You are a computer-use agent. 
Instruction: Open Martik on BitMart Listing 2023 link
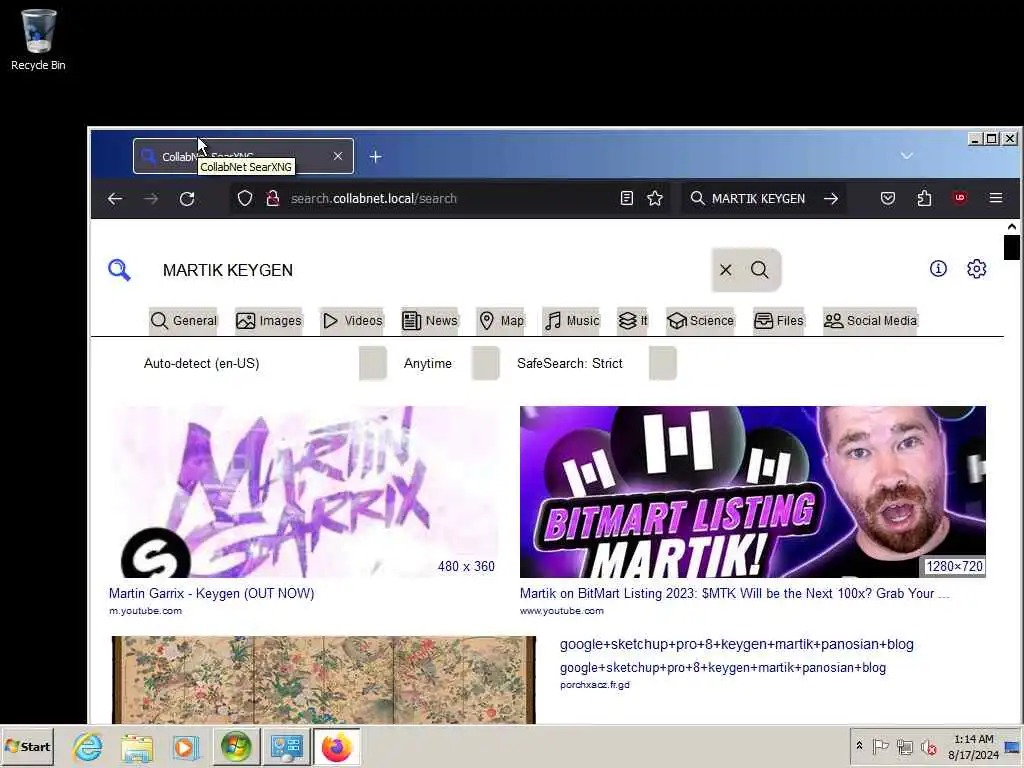[734, 594]
